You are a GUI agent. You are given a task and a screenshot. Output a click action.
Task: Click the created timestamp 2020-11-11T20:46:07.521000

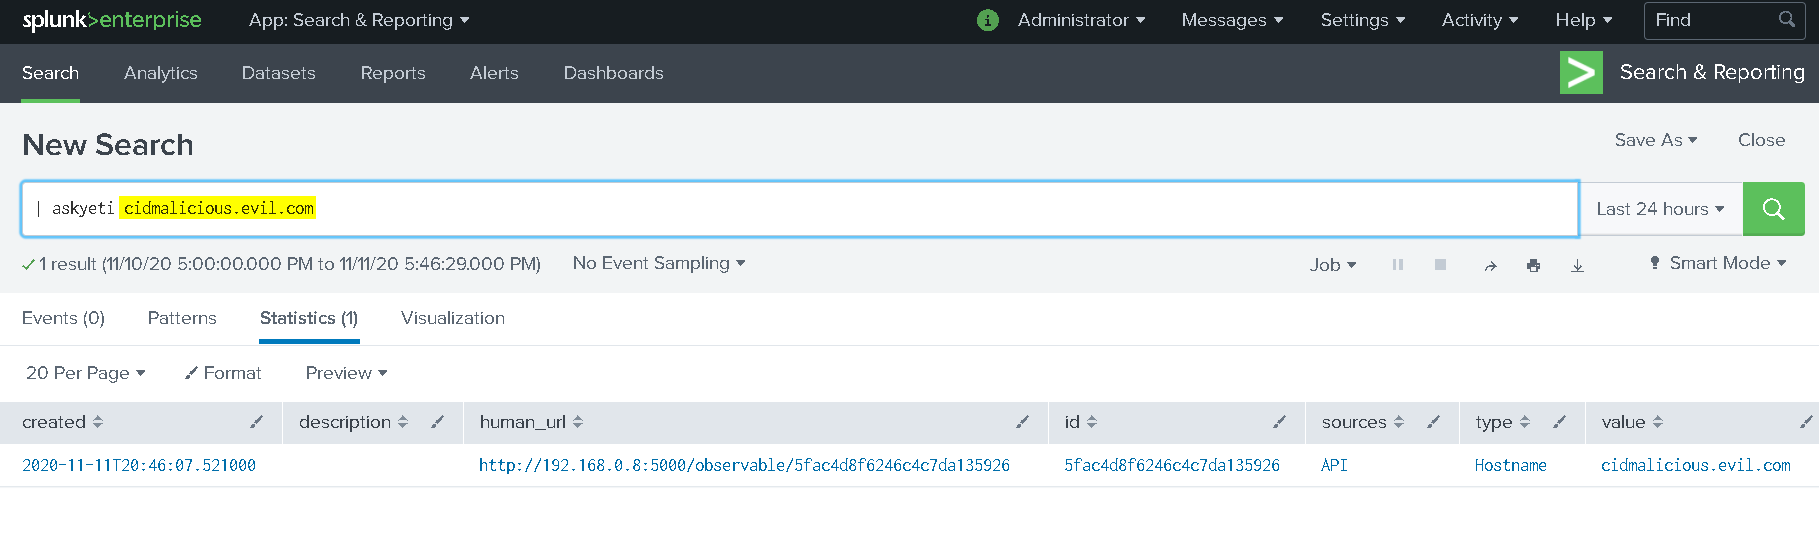[x=139, y=465]
